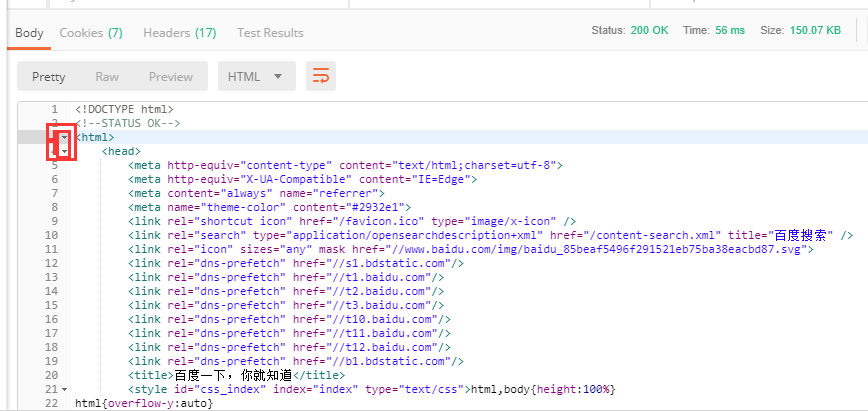Click the t2.baidu.com prefetch line
868x411 pixels.
286,291
